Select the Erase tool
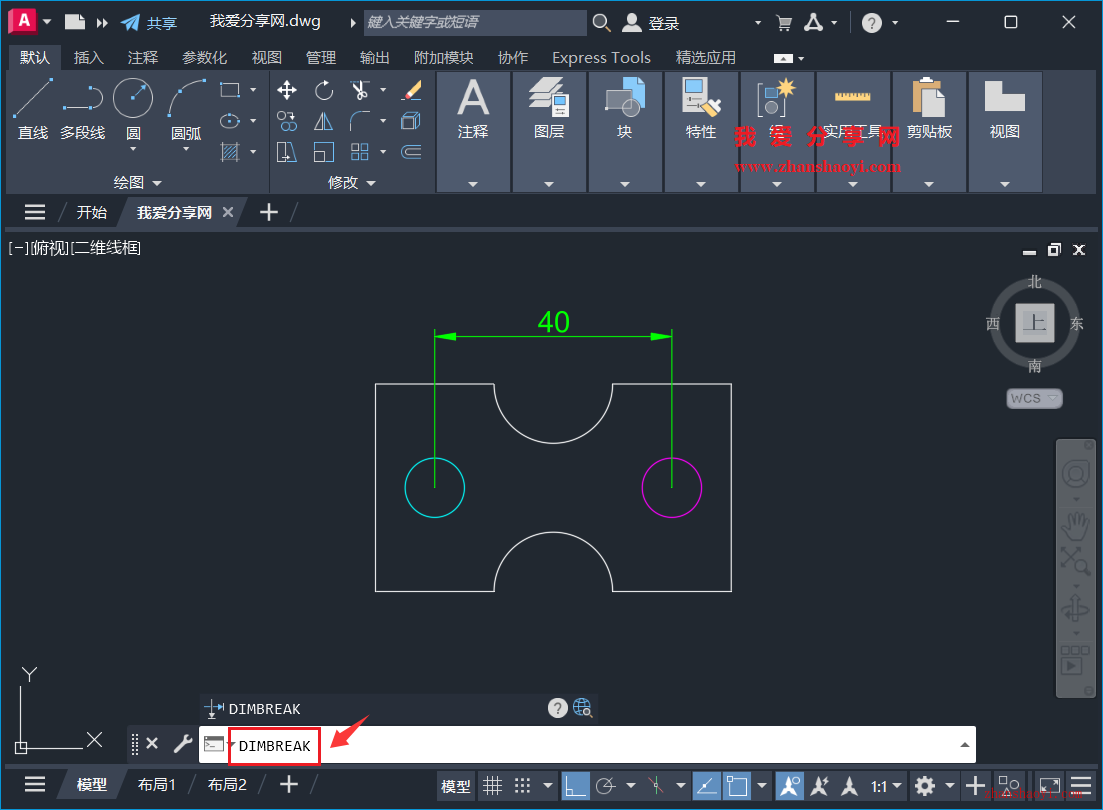The width and height of the screenshot is (1103, 810). [411, 90]
